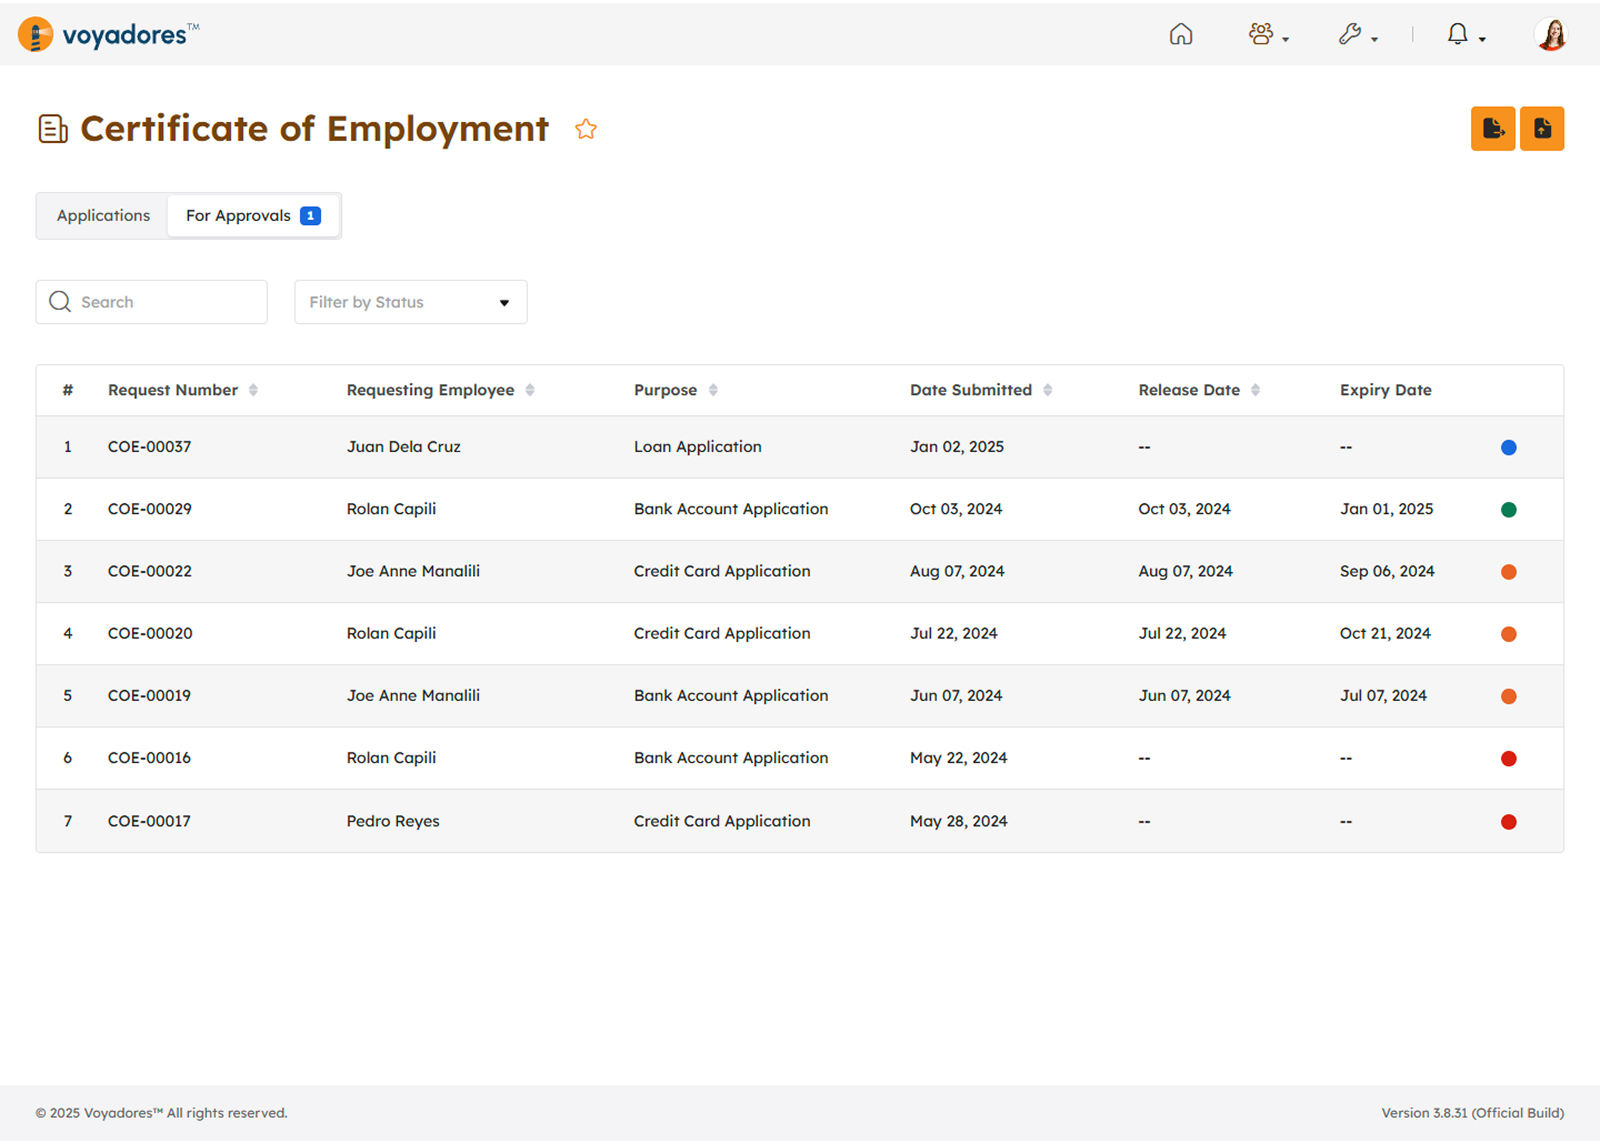Open request COE-00016
The image size is (1600, 1144).
tap(149, 758)
